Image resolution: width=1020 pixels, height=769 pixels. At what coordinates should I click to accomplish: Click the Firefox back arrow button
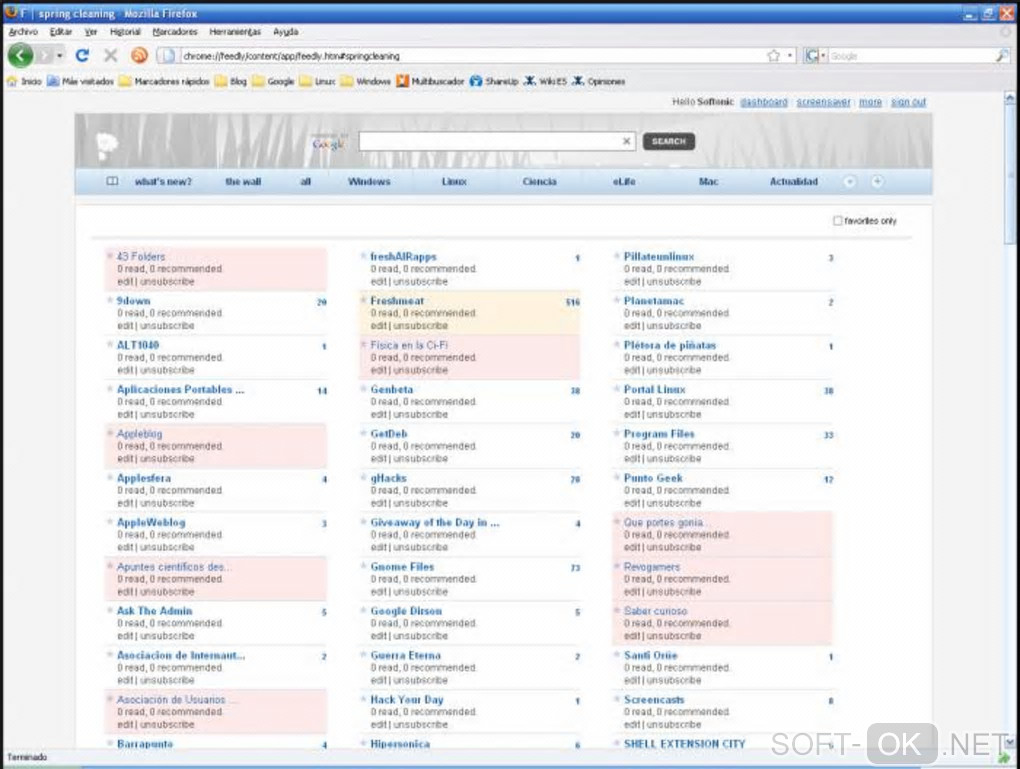[x=20, y=56]
